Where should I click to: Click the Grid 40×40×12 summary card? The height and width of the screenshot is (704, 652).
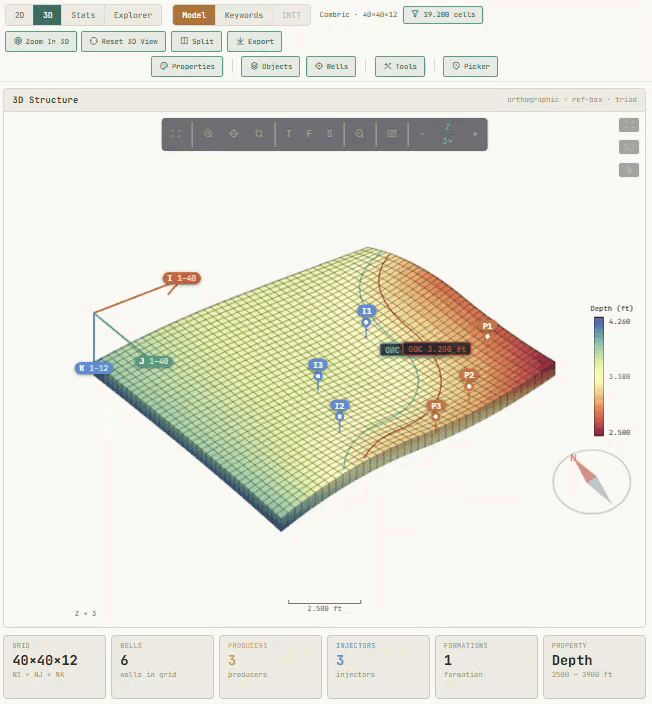tap(55, 667)
